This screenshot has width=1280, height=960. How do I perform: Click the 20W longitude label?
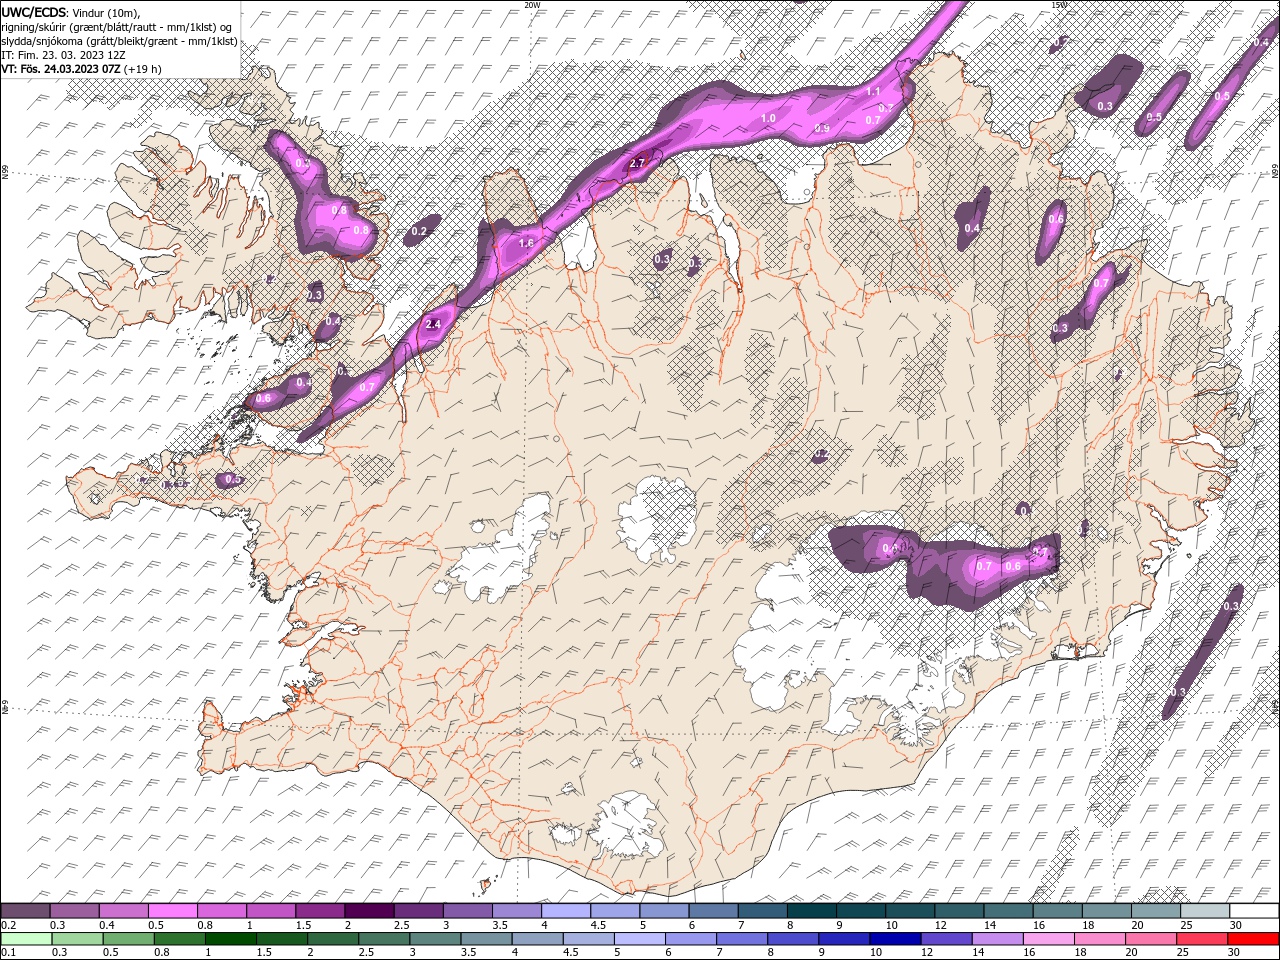pos(531,5)
